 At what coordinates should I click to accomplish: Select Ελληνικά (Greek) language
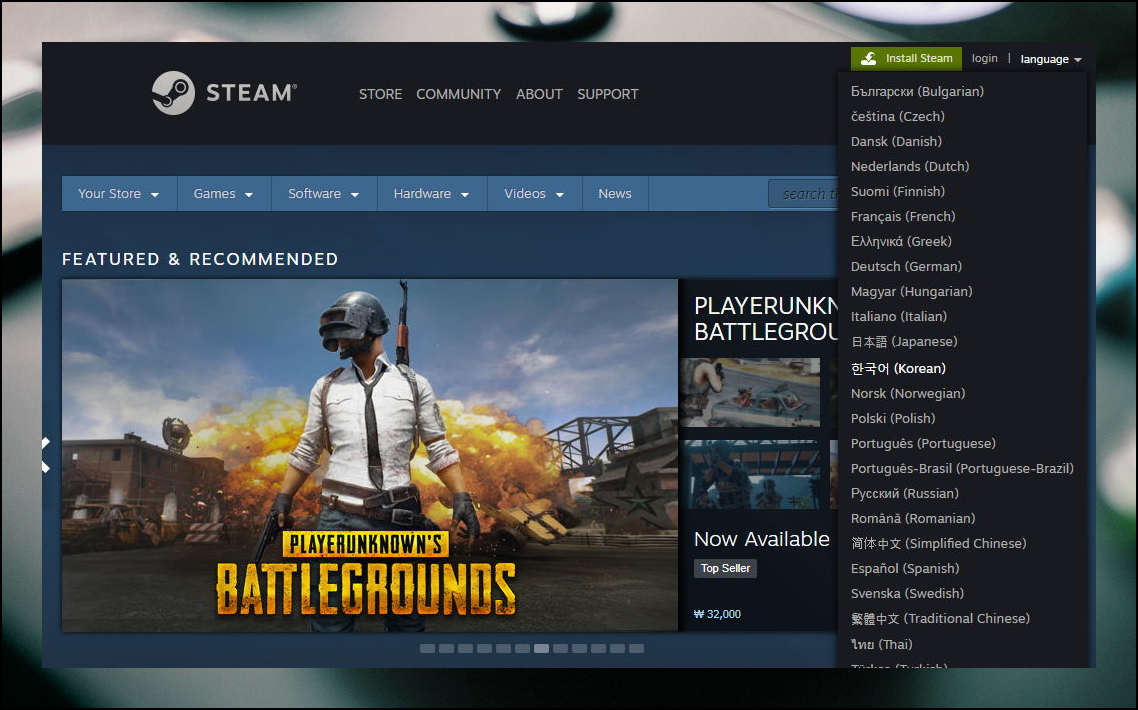tap(901, 242)
